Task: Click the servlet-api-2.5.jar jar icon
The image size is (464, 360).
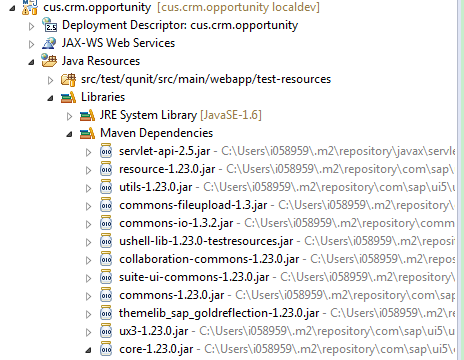Action: pos(106,151)
